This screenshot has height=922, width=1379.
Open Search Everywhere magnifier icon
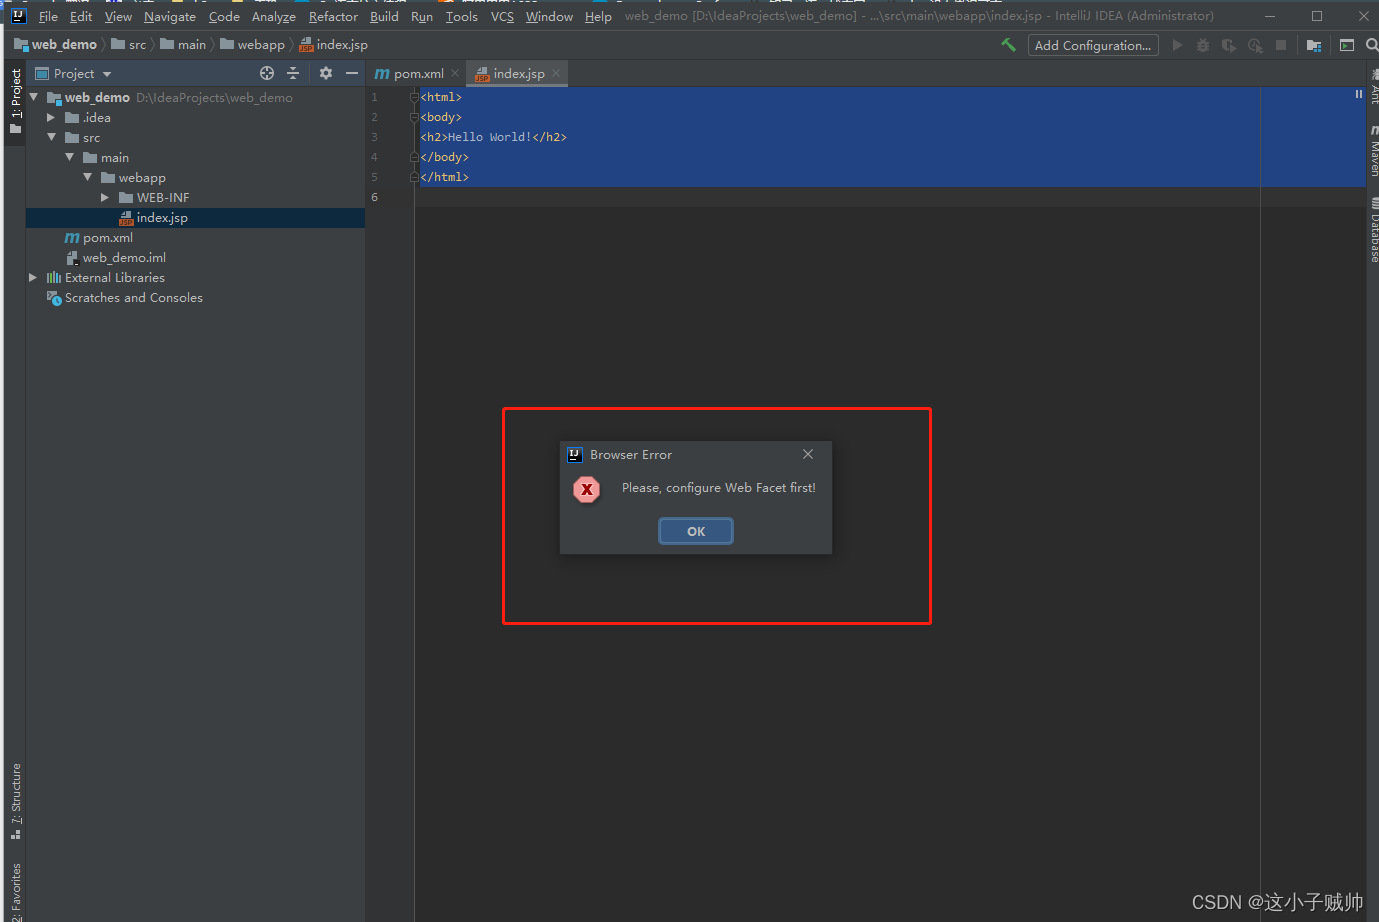click(1372, 45)
